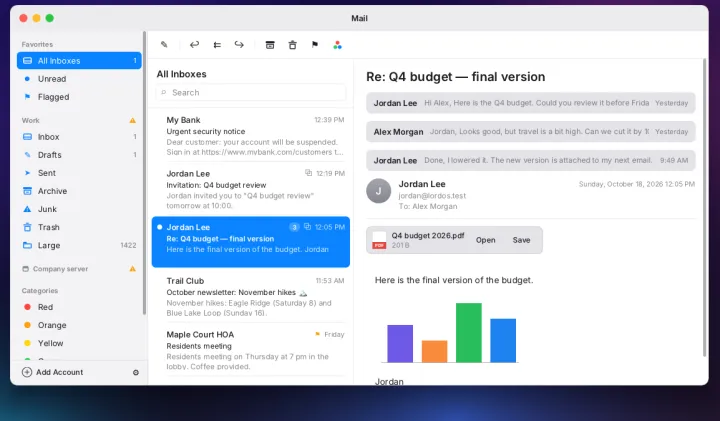The height and width of the screenshot is (421, 720).
Task: Select the Orange category
Action: (x=79, y=325)
